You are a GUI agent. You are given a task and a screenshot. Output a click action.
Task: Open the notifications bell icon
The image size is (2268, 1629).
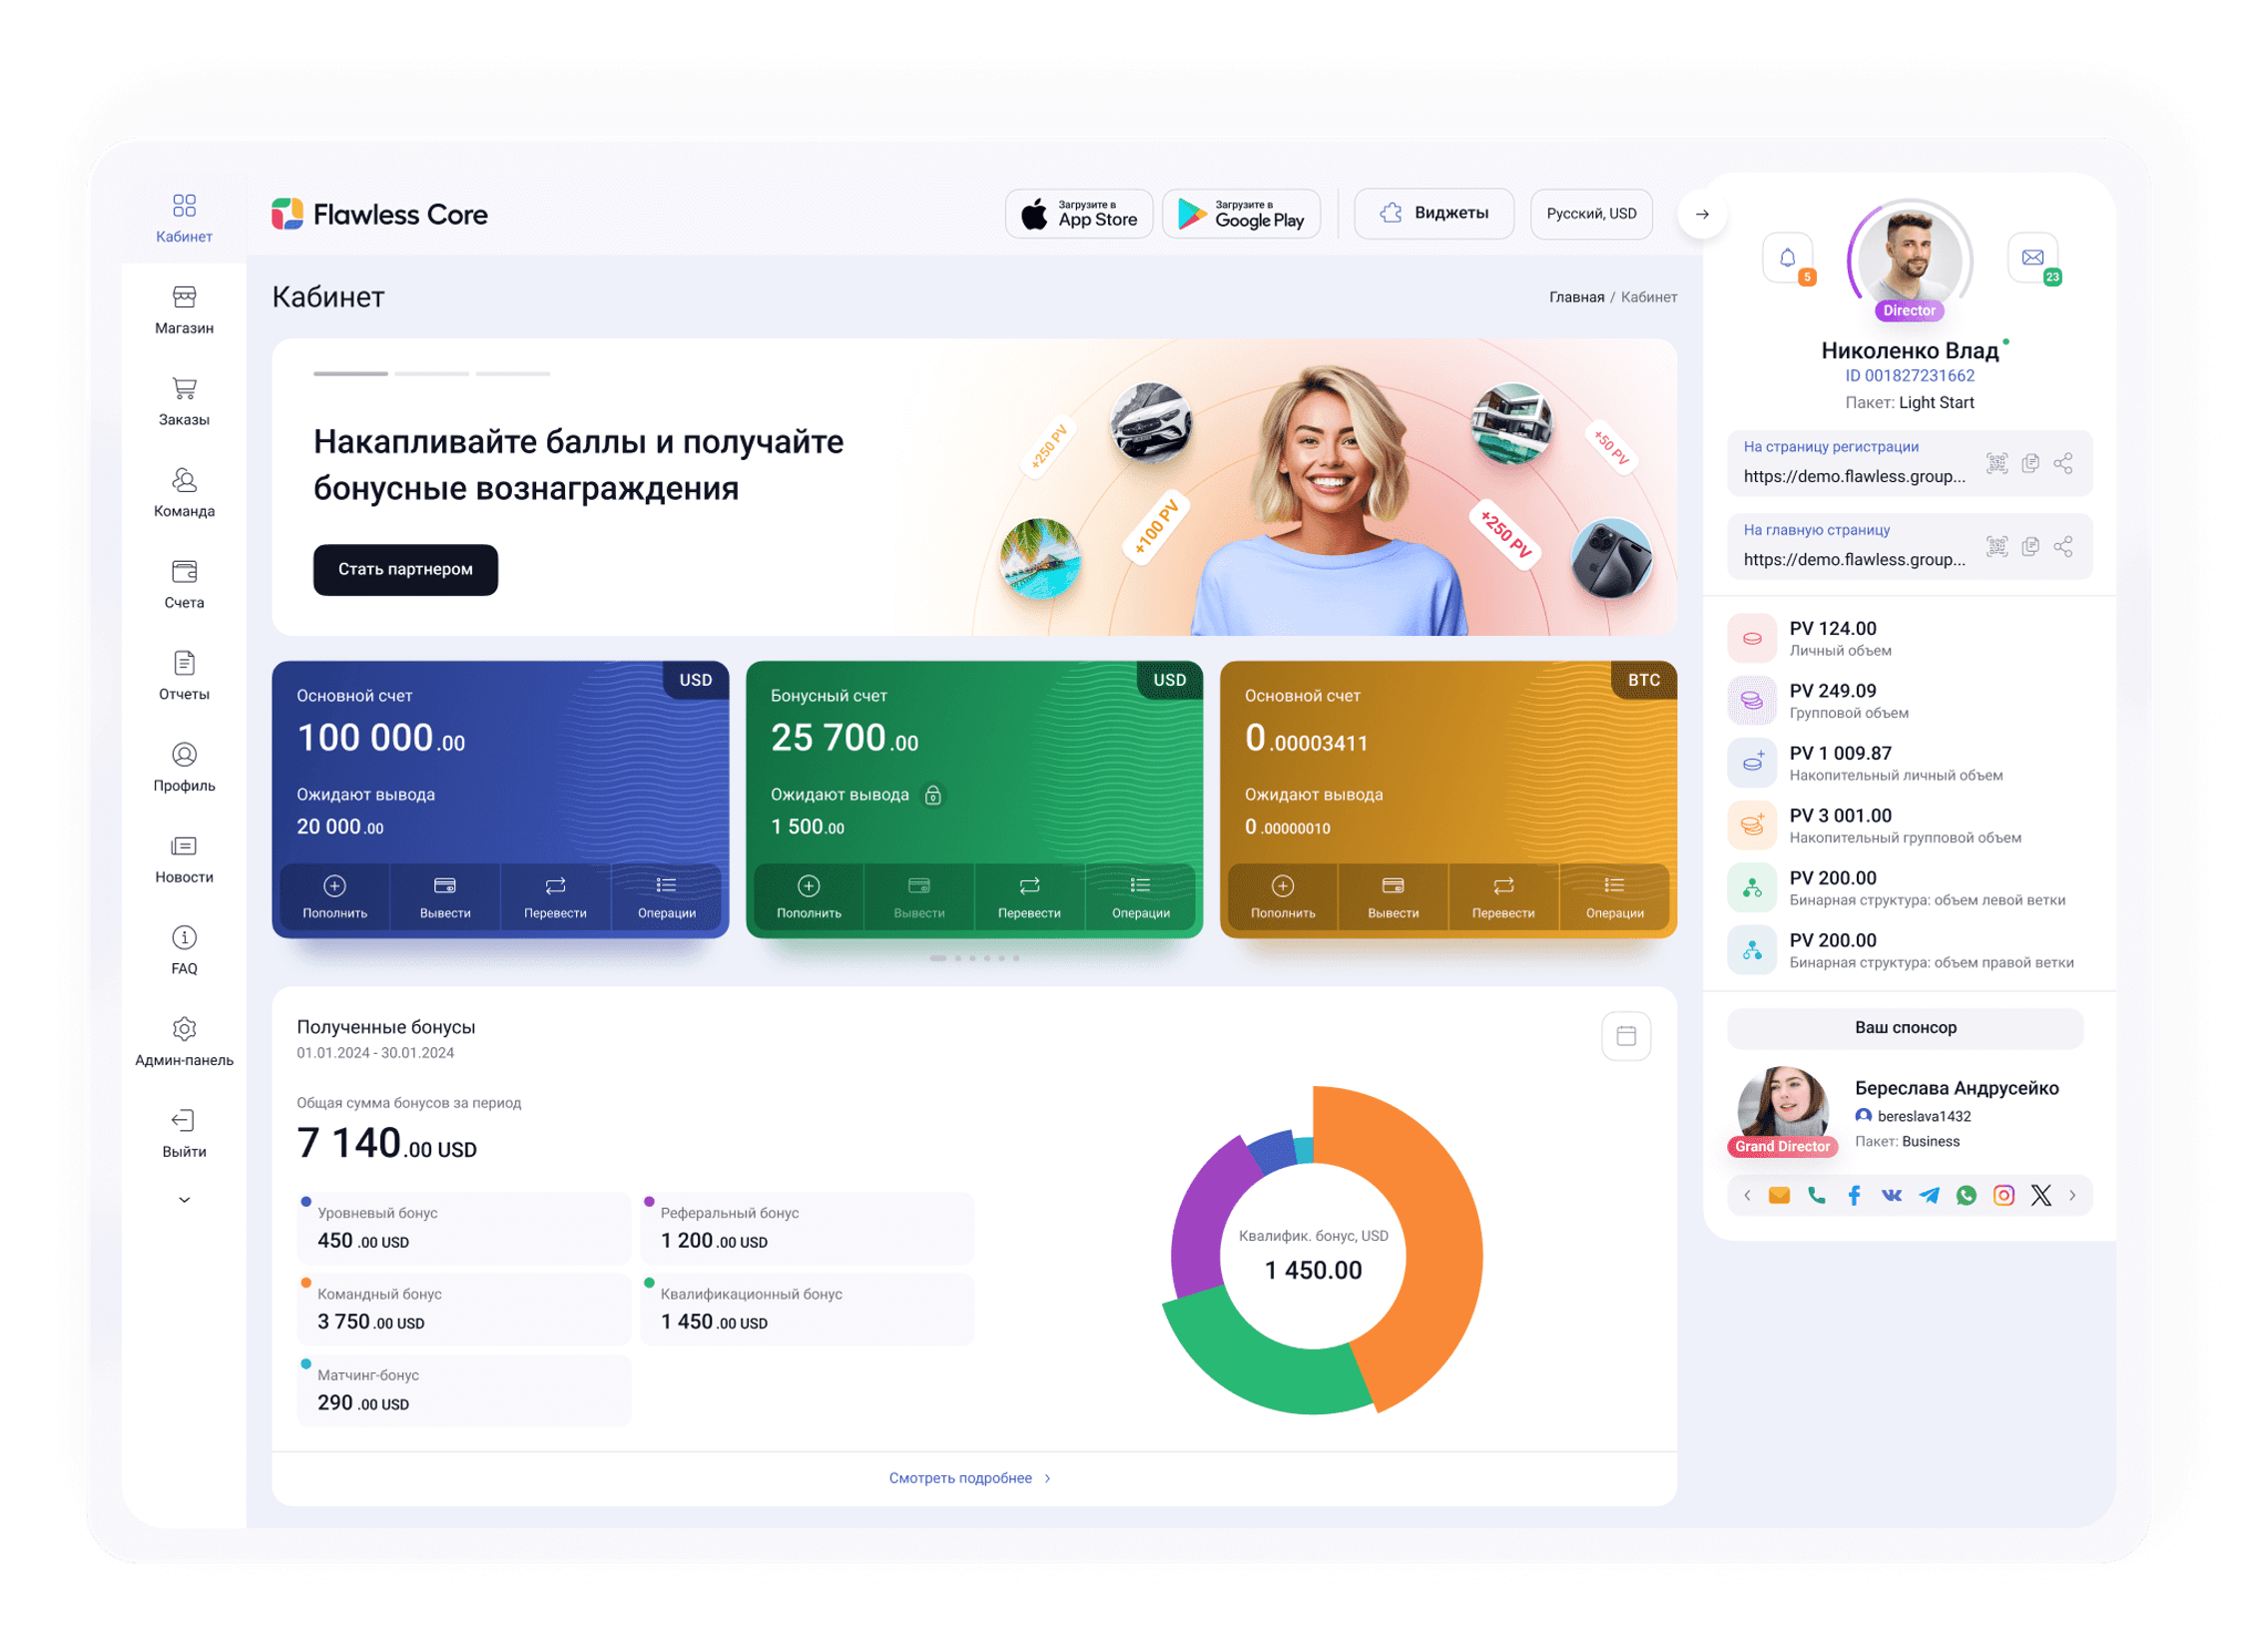click(x=1787, y=258)
